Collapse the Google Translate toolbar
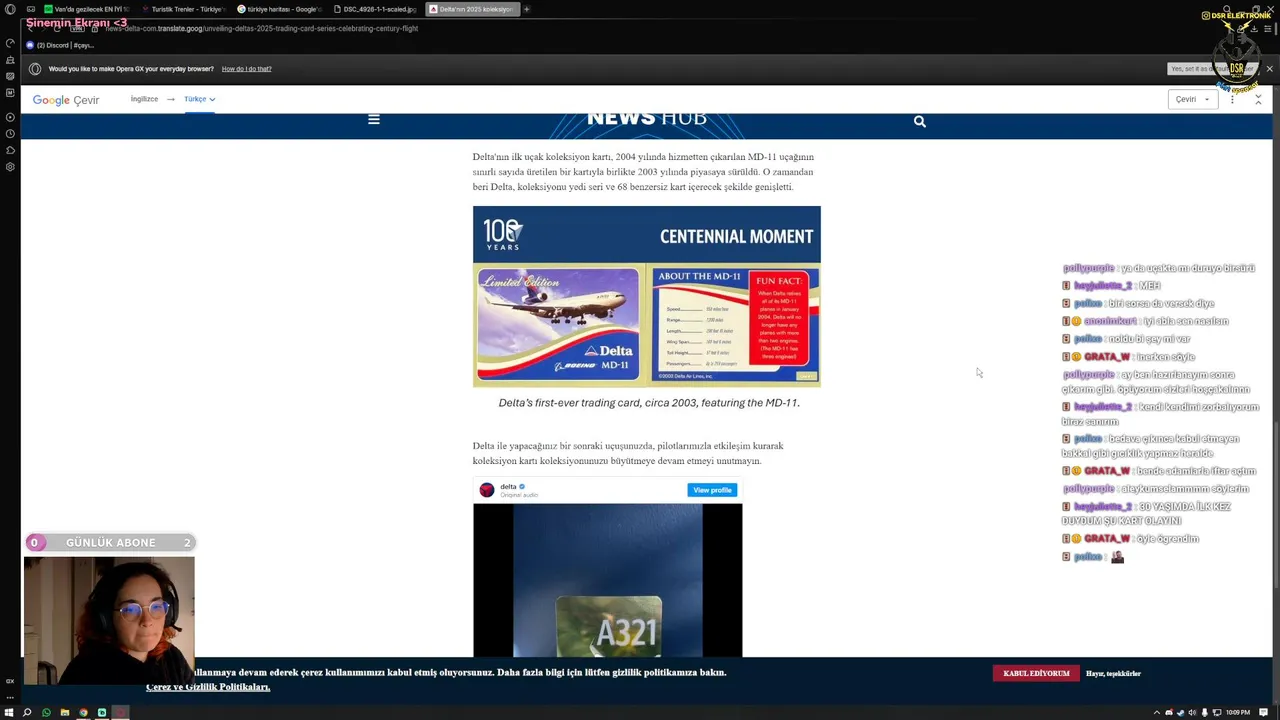This screenshot has height=720, width=1280. 1258,99
